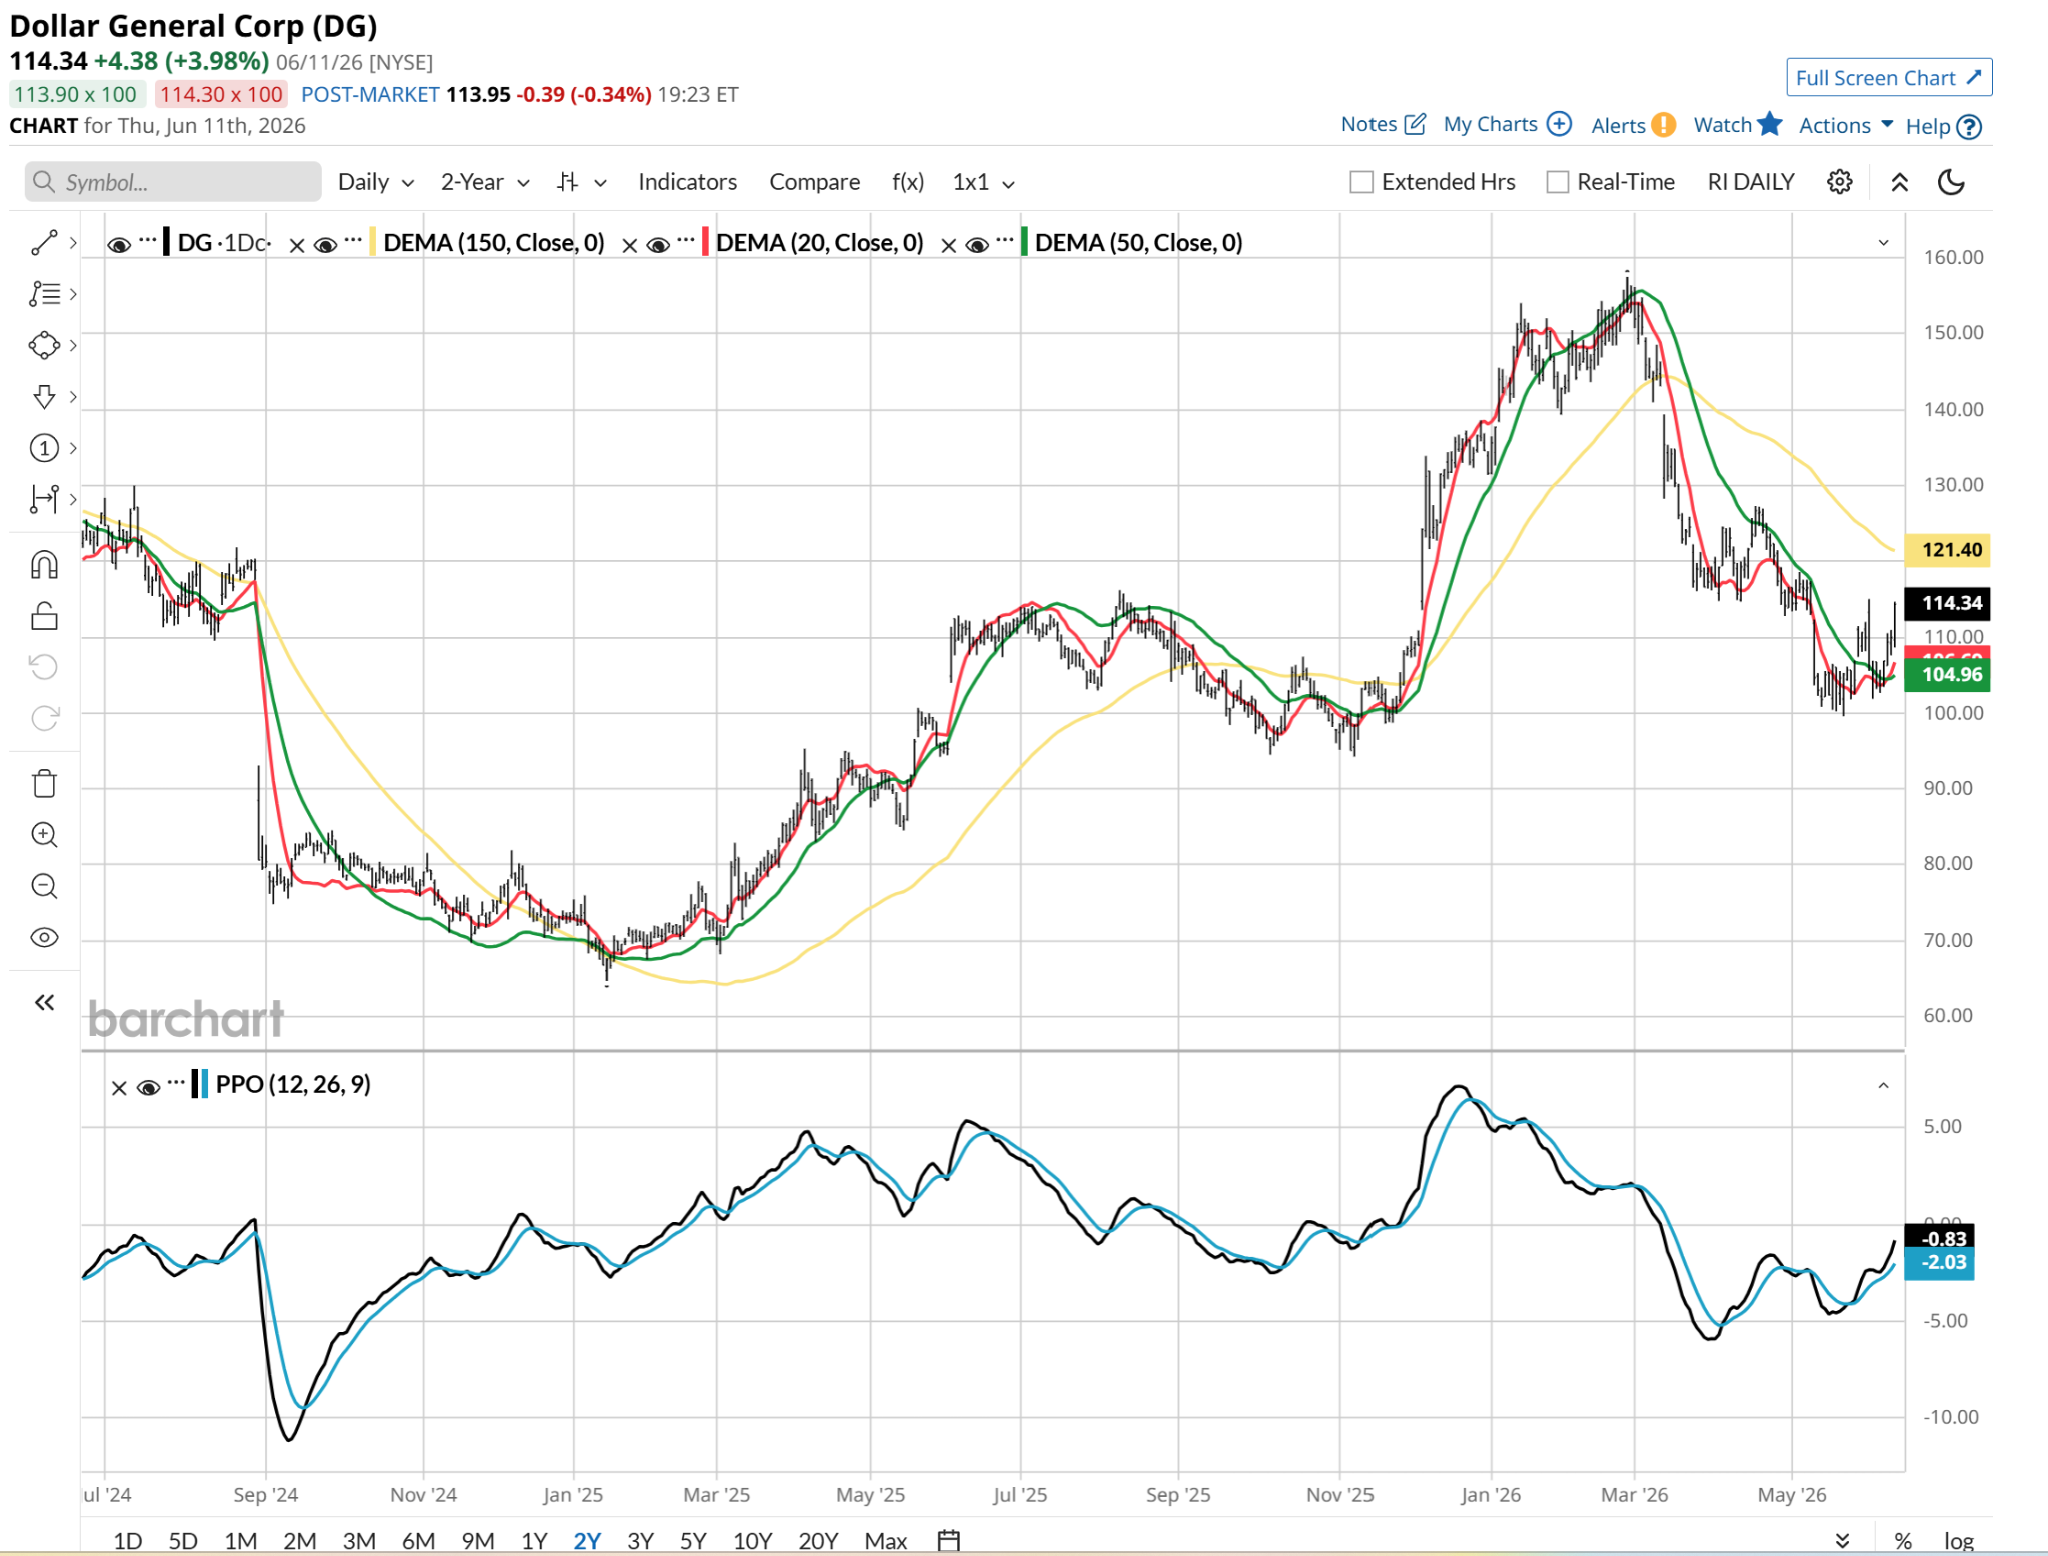This screenshot has width=2048, height=1556.
Task: Open the date range calendar icon
Action: pos(949,1540)
